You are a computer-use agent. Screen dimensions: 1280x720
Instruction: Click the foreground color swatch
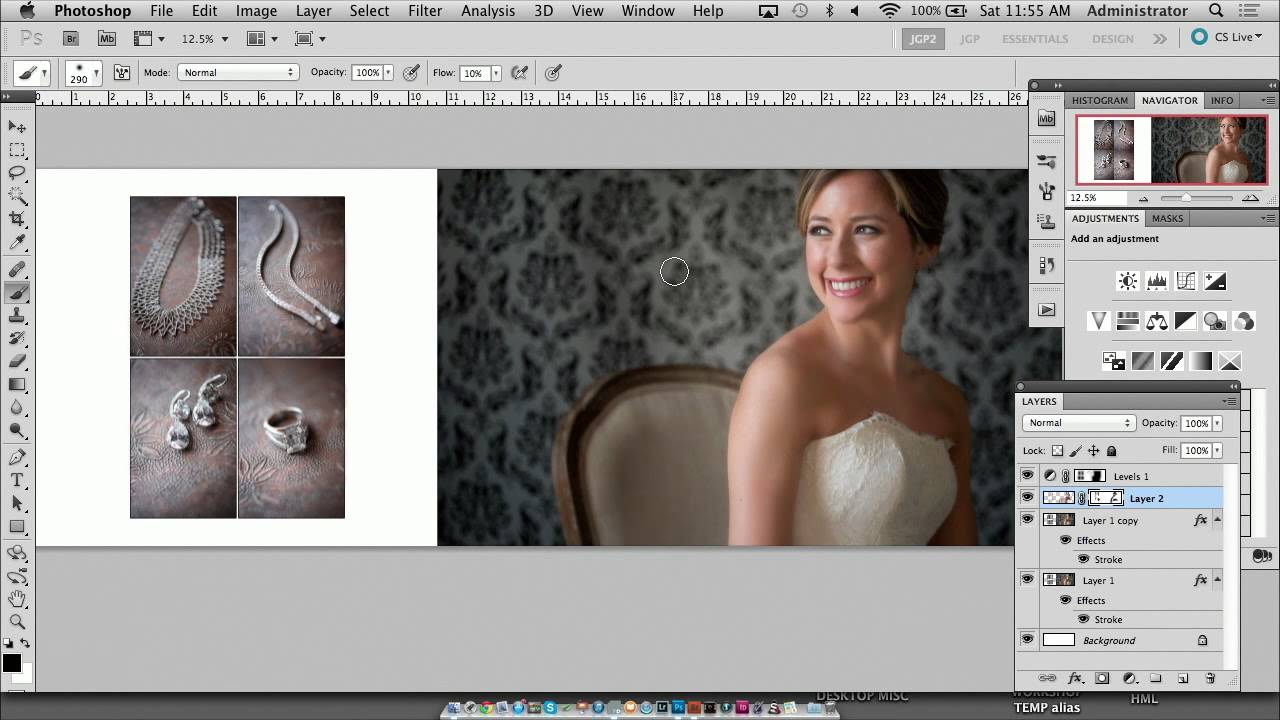tap(11, 663)
